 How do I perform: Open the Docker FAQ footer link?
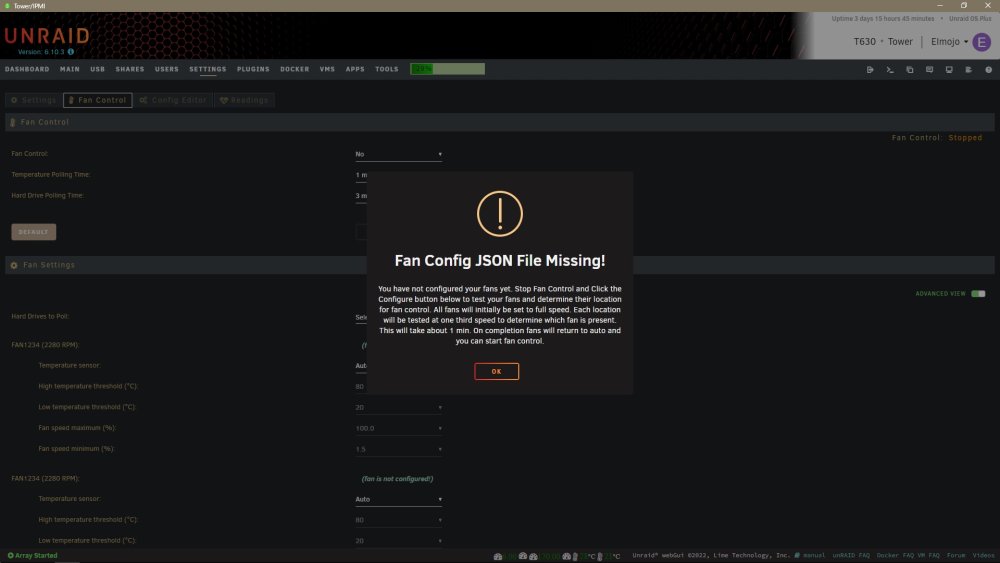click(895, 555)
